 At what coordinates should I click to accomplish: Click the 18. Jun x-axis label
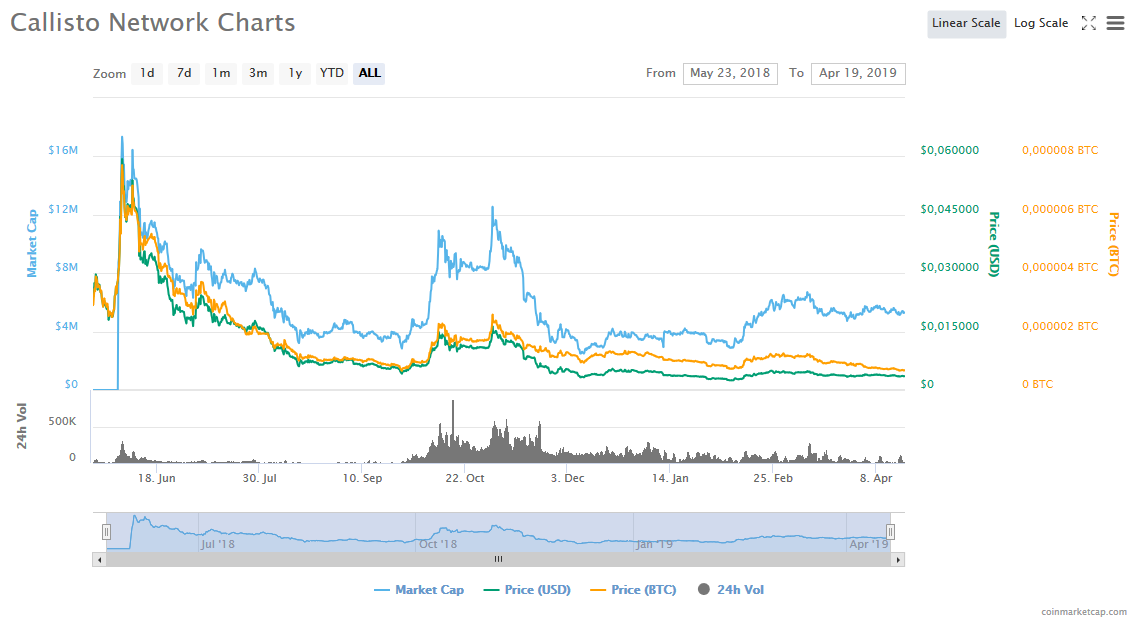[x=157, y=479]
